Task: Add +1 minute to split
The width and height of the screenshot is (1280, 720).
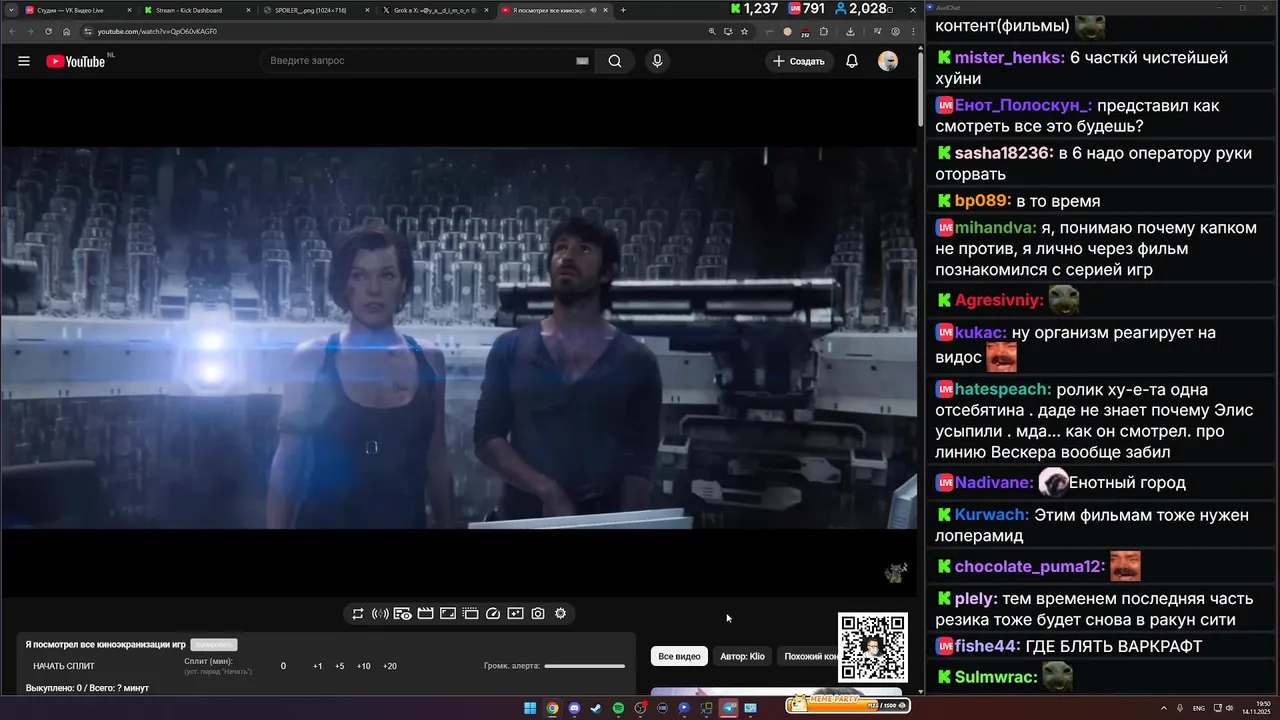Action: click(x=317, y=666)
